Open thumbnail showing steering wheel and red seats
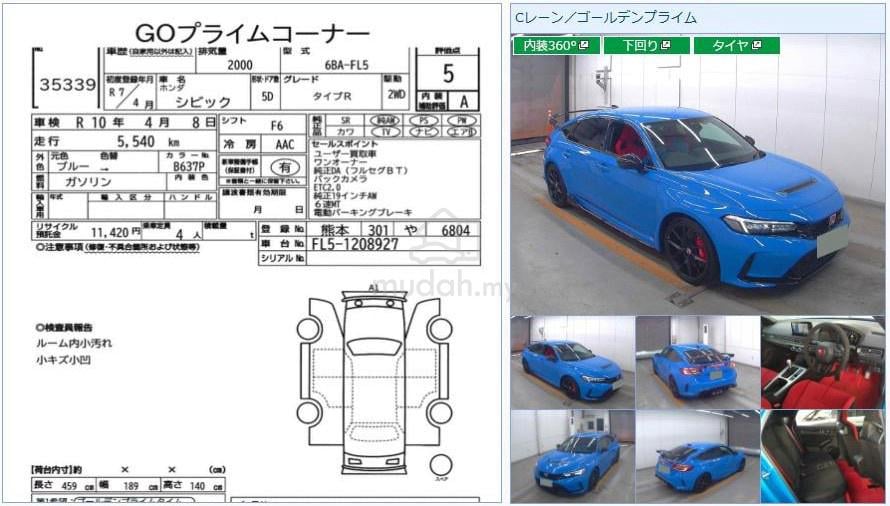Viewport: 890px width, 506px height. (822, 362)
